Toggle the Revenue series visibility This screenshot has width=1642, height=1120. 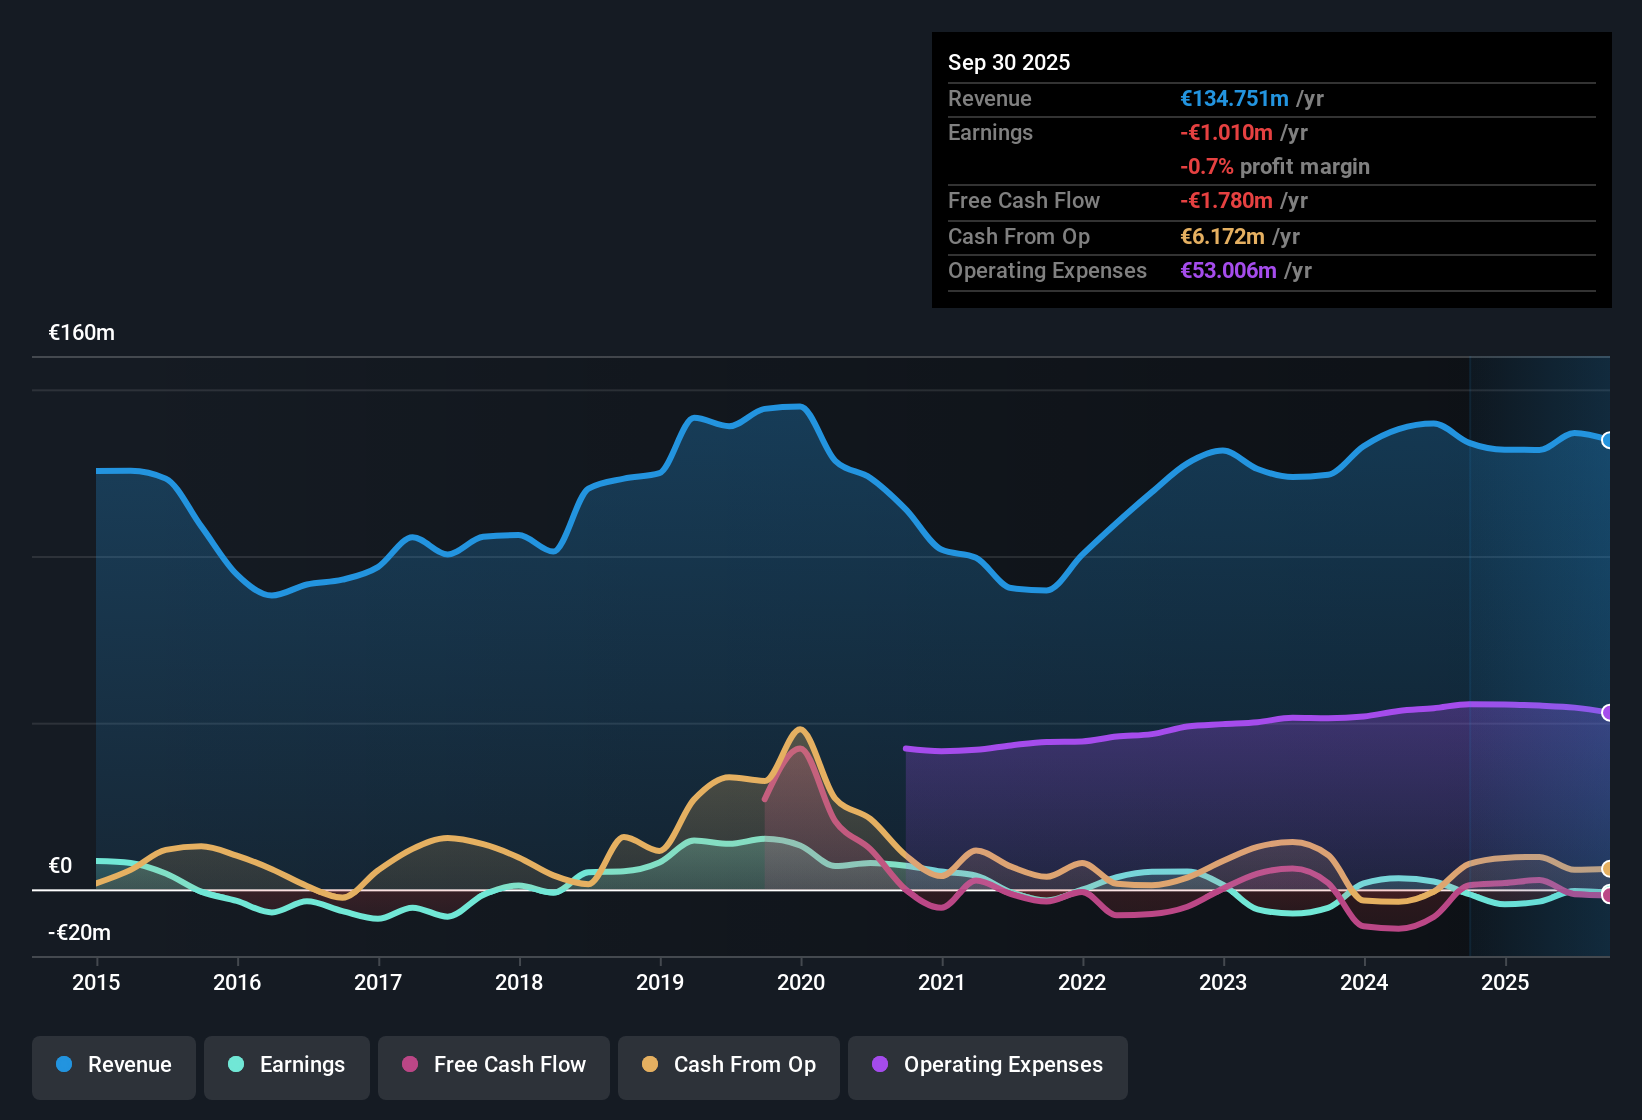pyautogui.click(x=113, y=1065)
